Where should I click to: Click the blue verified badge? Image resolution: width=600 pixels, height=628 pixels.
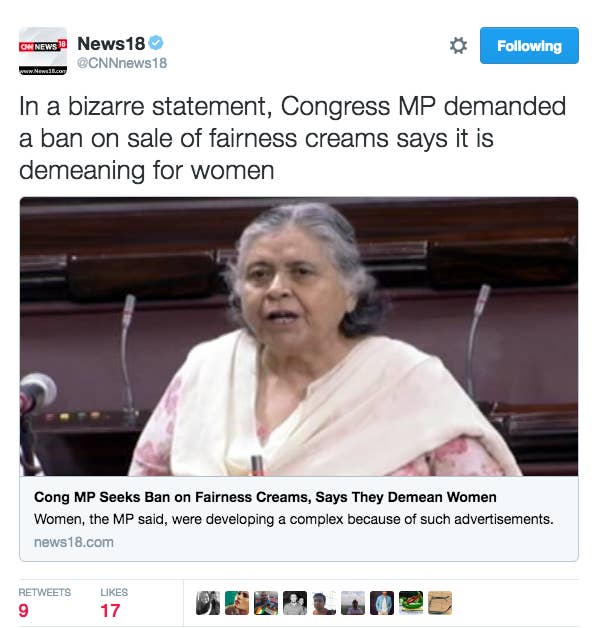156,43
